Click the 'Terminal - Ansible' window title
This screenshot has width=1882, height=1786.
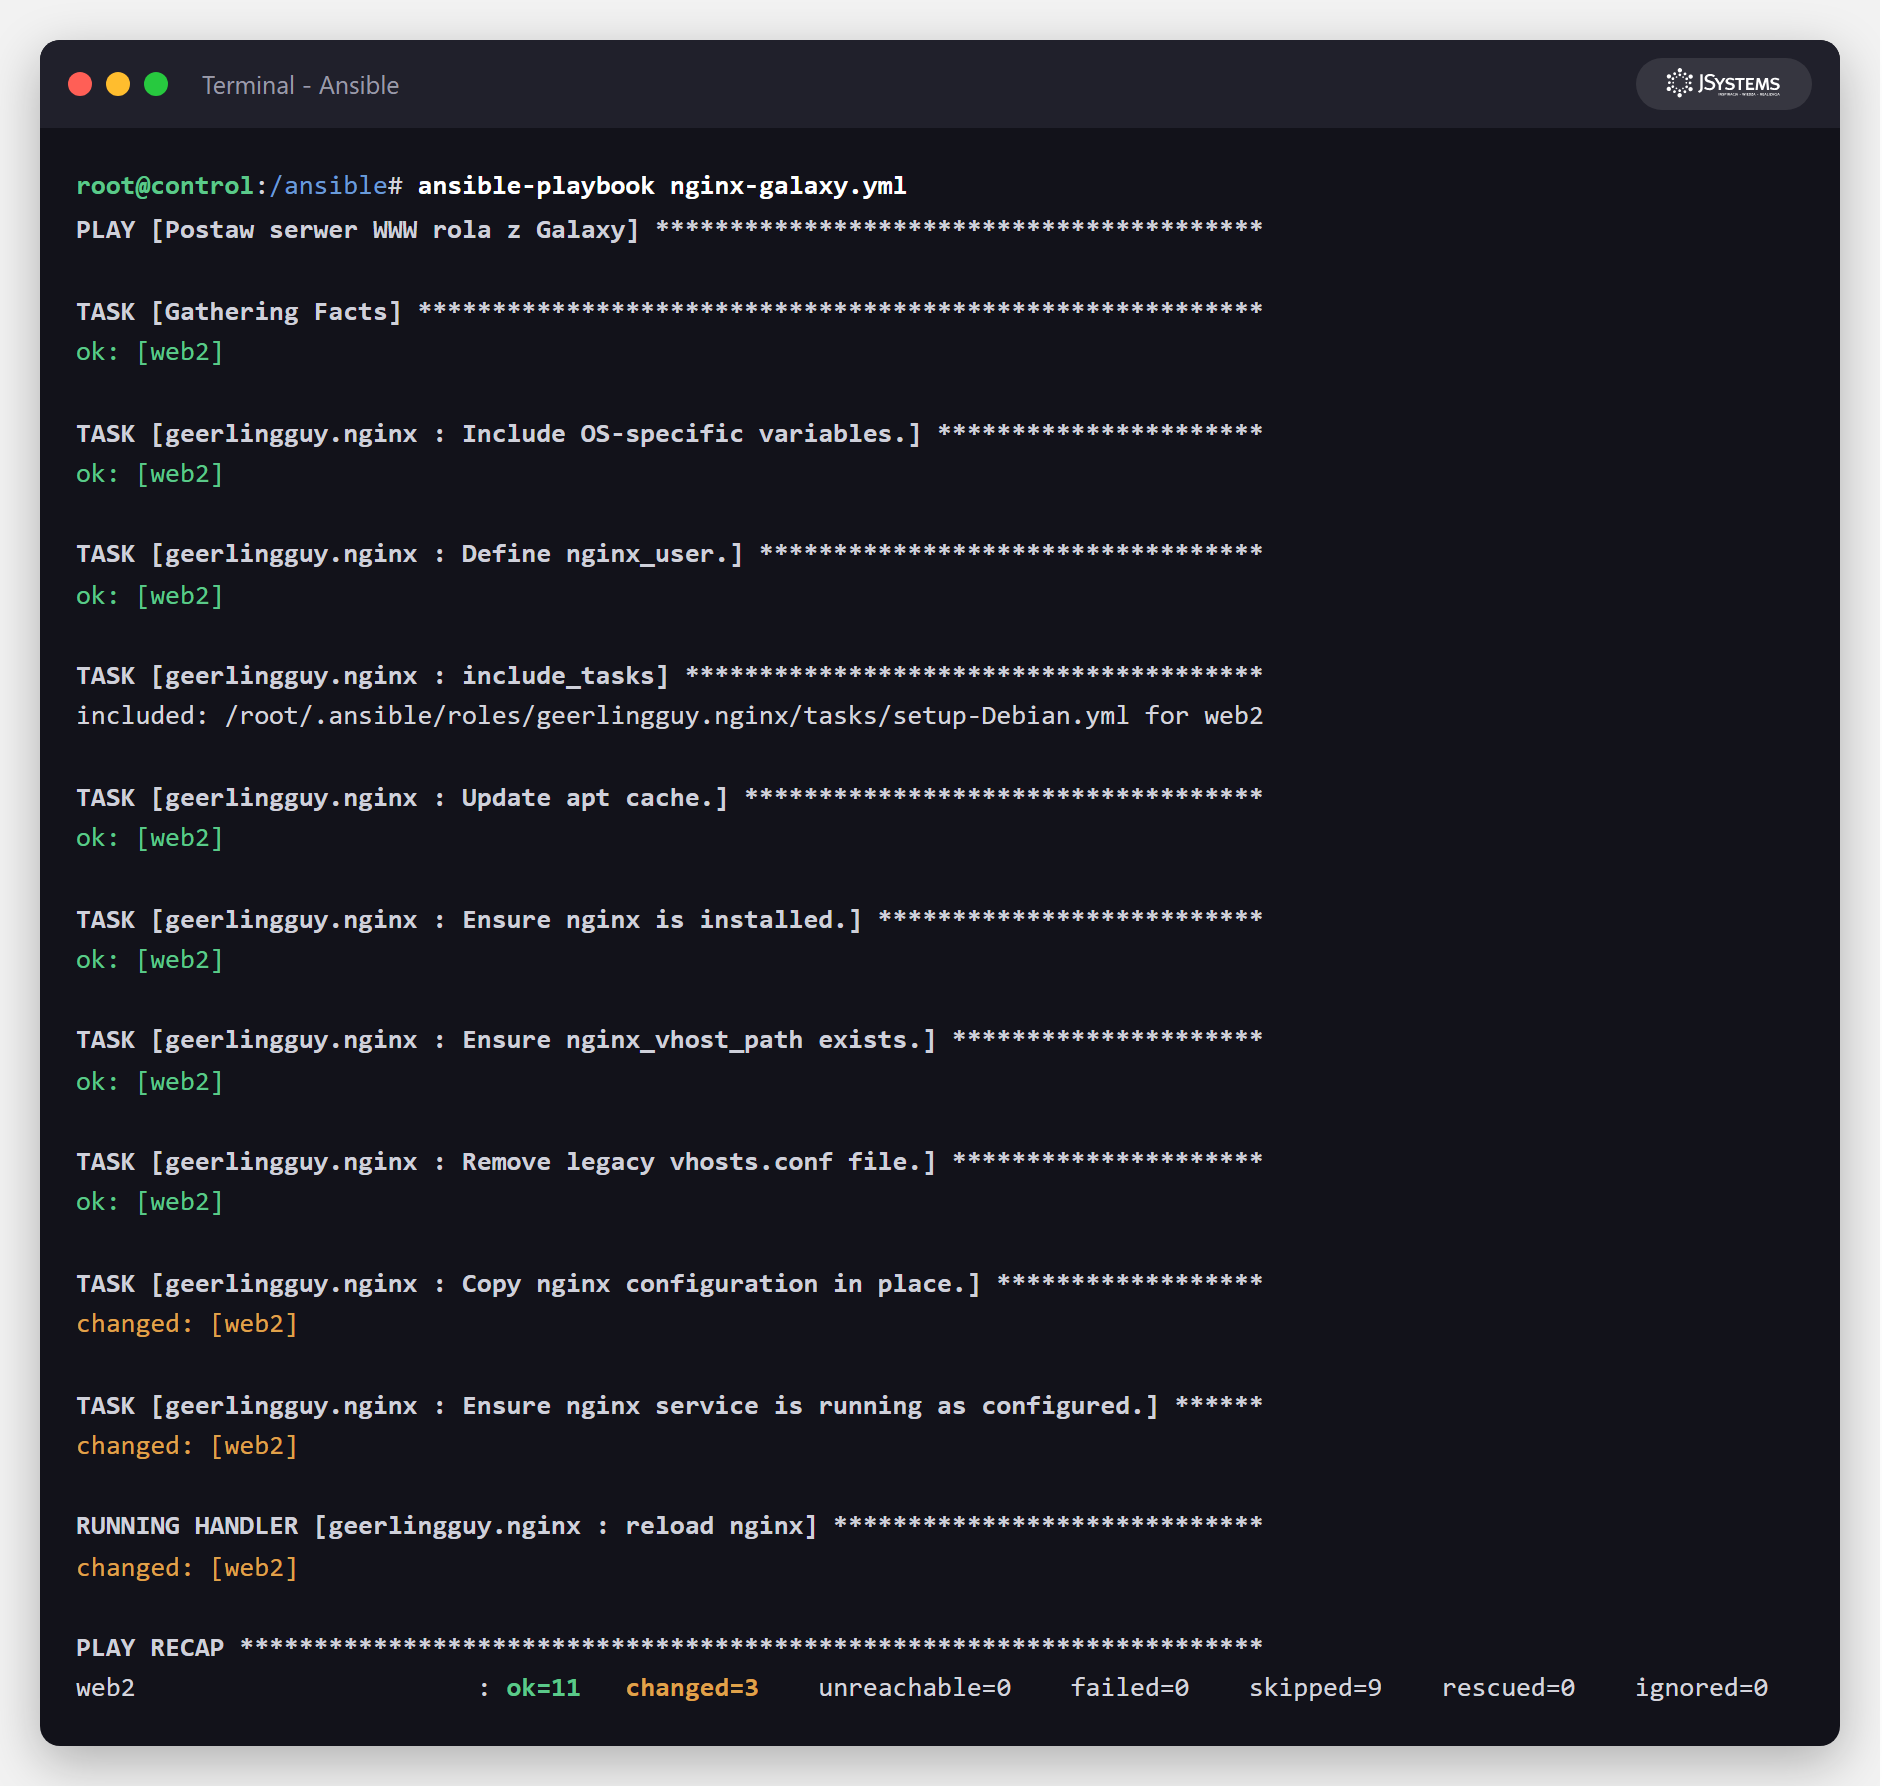300,85
